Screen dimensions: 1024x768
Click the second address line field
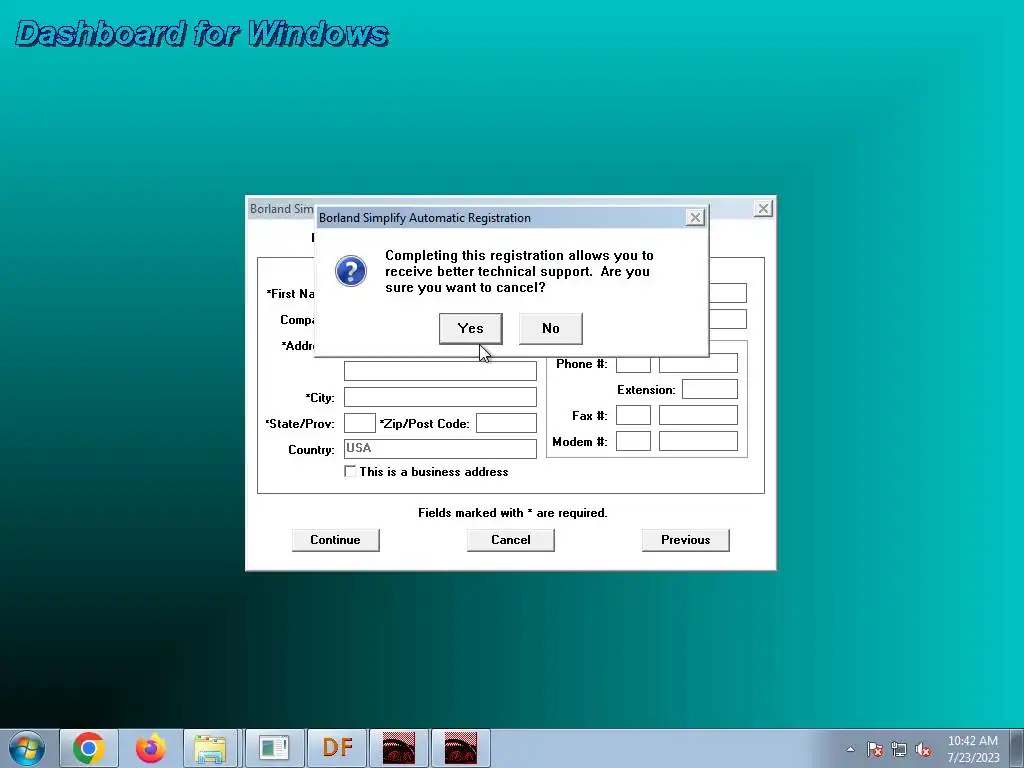click(440, 371)
